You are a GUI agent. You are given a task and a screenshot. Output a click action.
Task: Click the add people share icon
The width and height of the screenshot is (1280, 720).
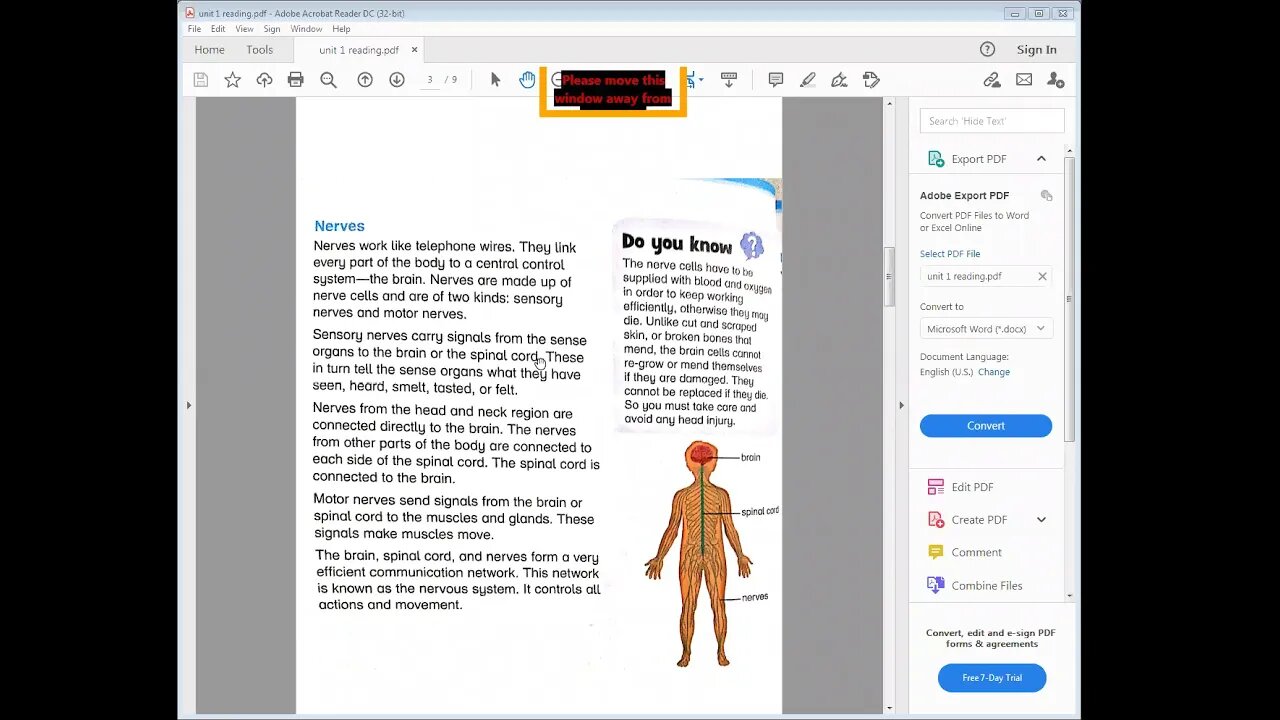click(x=1056, y=80)
